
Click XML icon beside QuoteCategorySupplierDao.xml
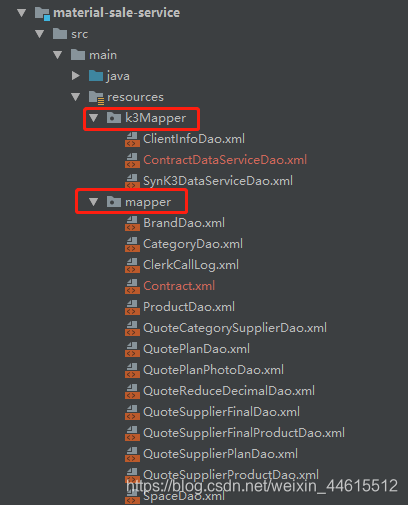click(132, 328)
